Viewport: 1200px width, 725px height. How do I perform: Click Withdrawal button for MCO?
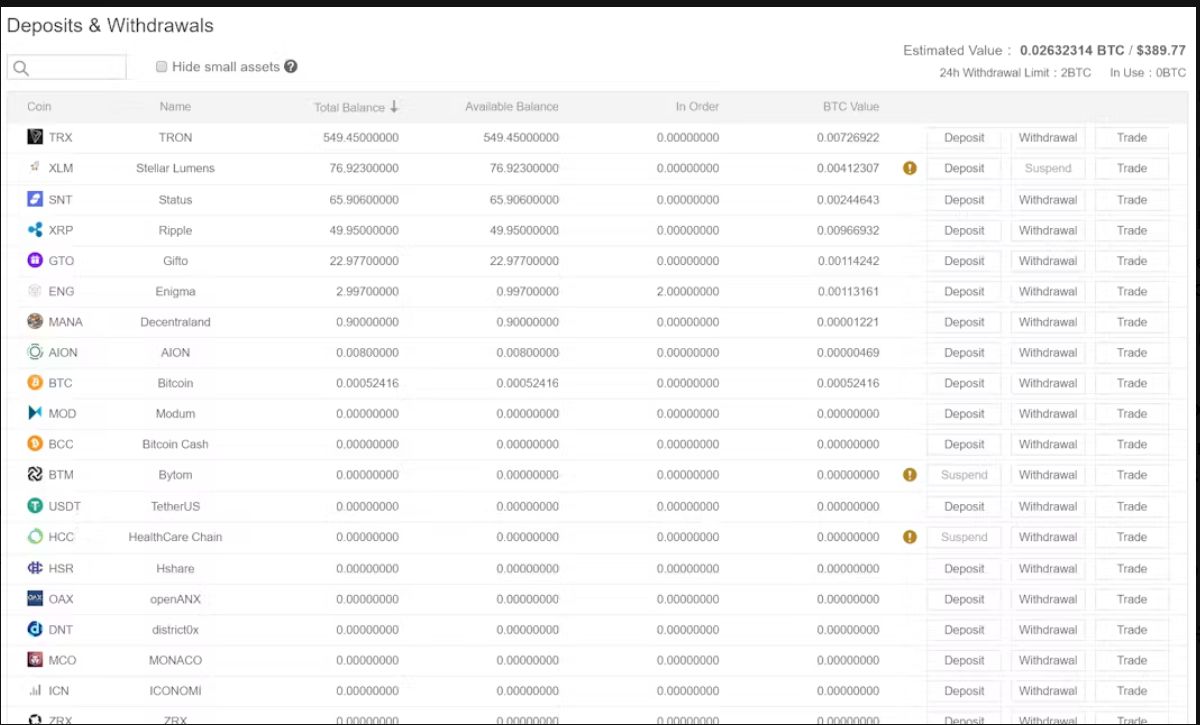pos(1048,661)
